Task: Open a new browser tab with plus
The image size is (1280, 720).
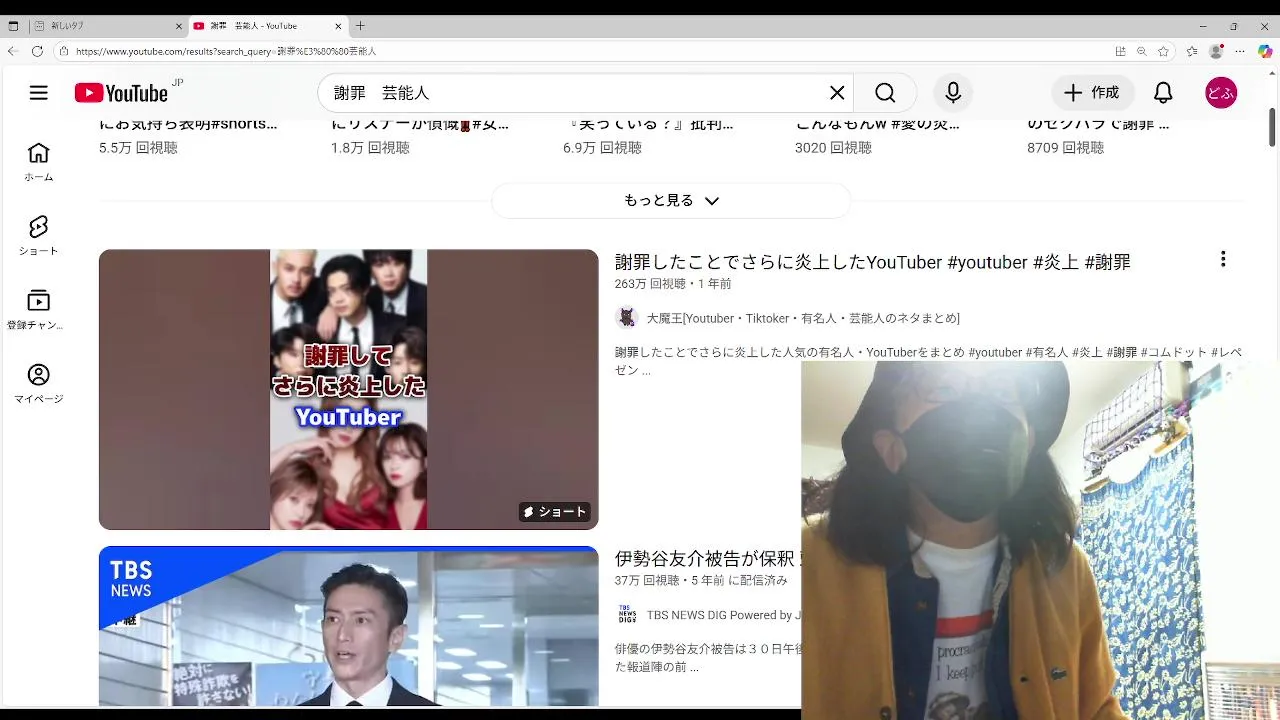Action: [x=361, y=26]
